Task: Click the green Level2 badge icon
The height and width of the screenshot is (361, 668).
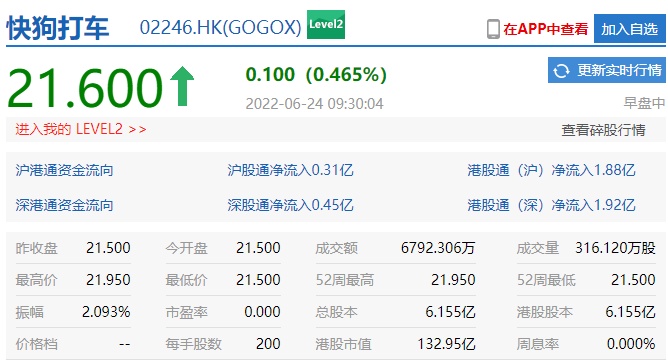Action: point(326,25)
